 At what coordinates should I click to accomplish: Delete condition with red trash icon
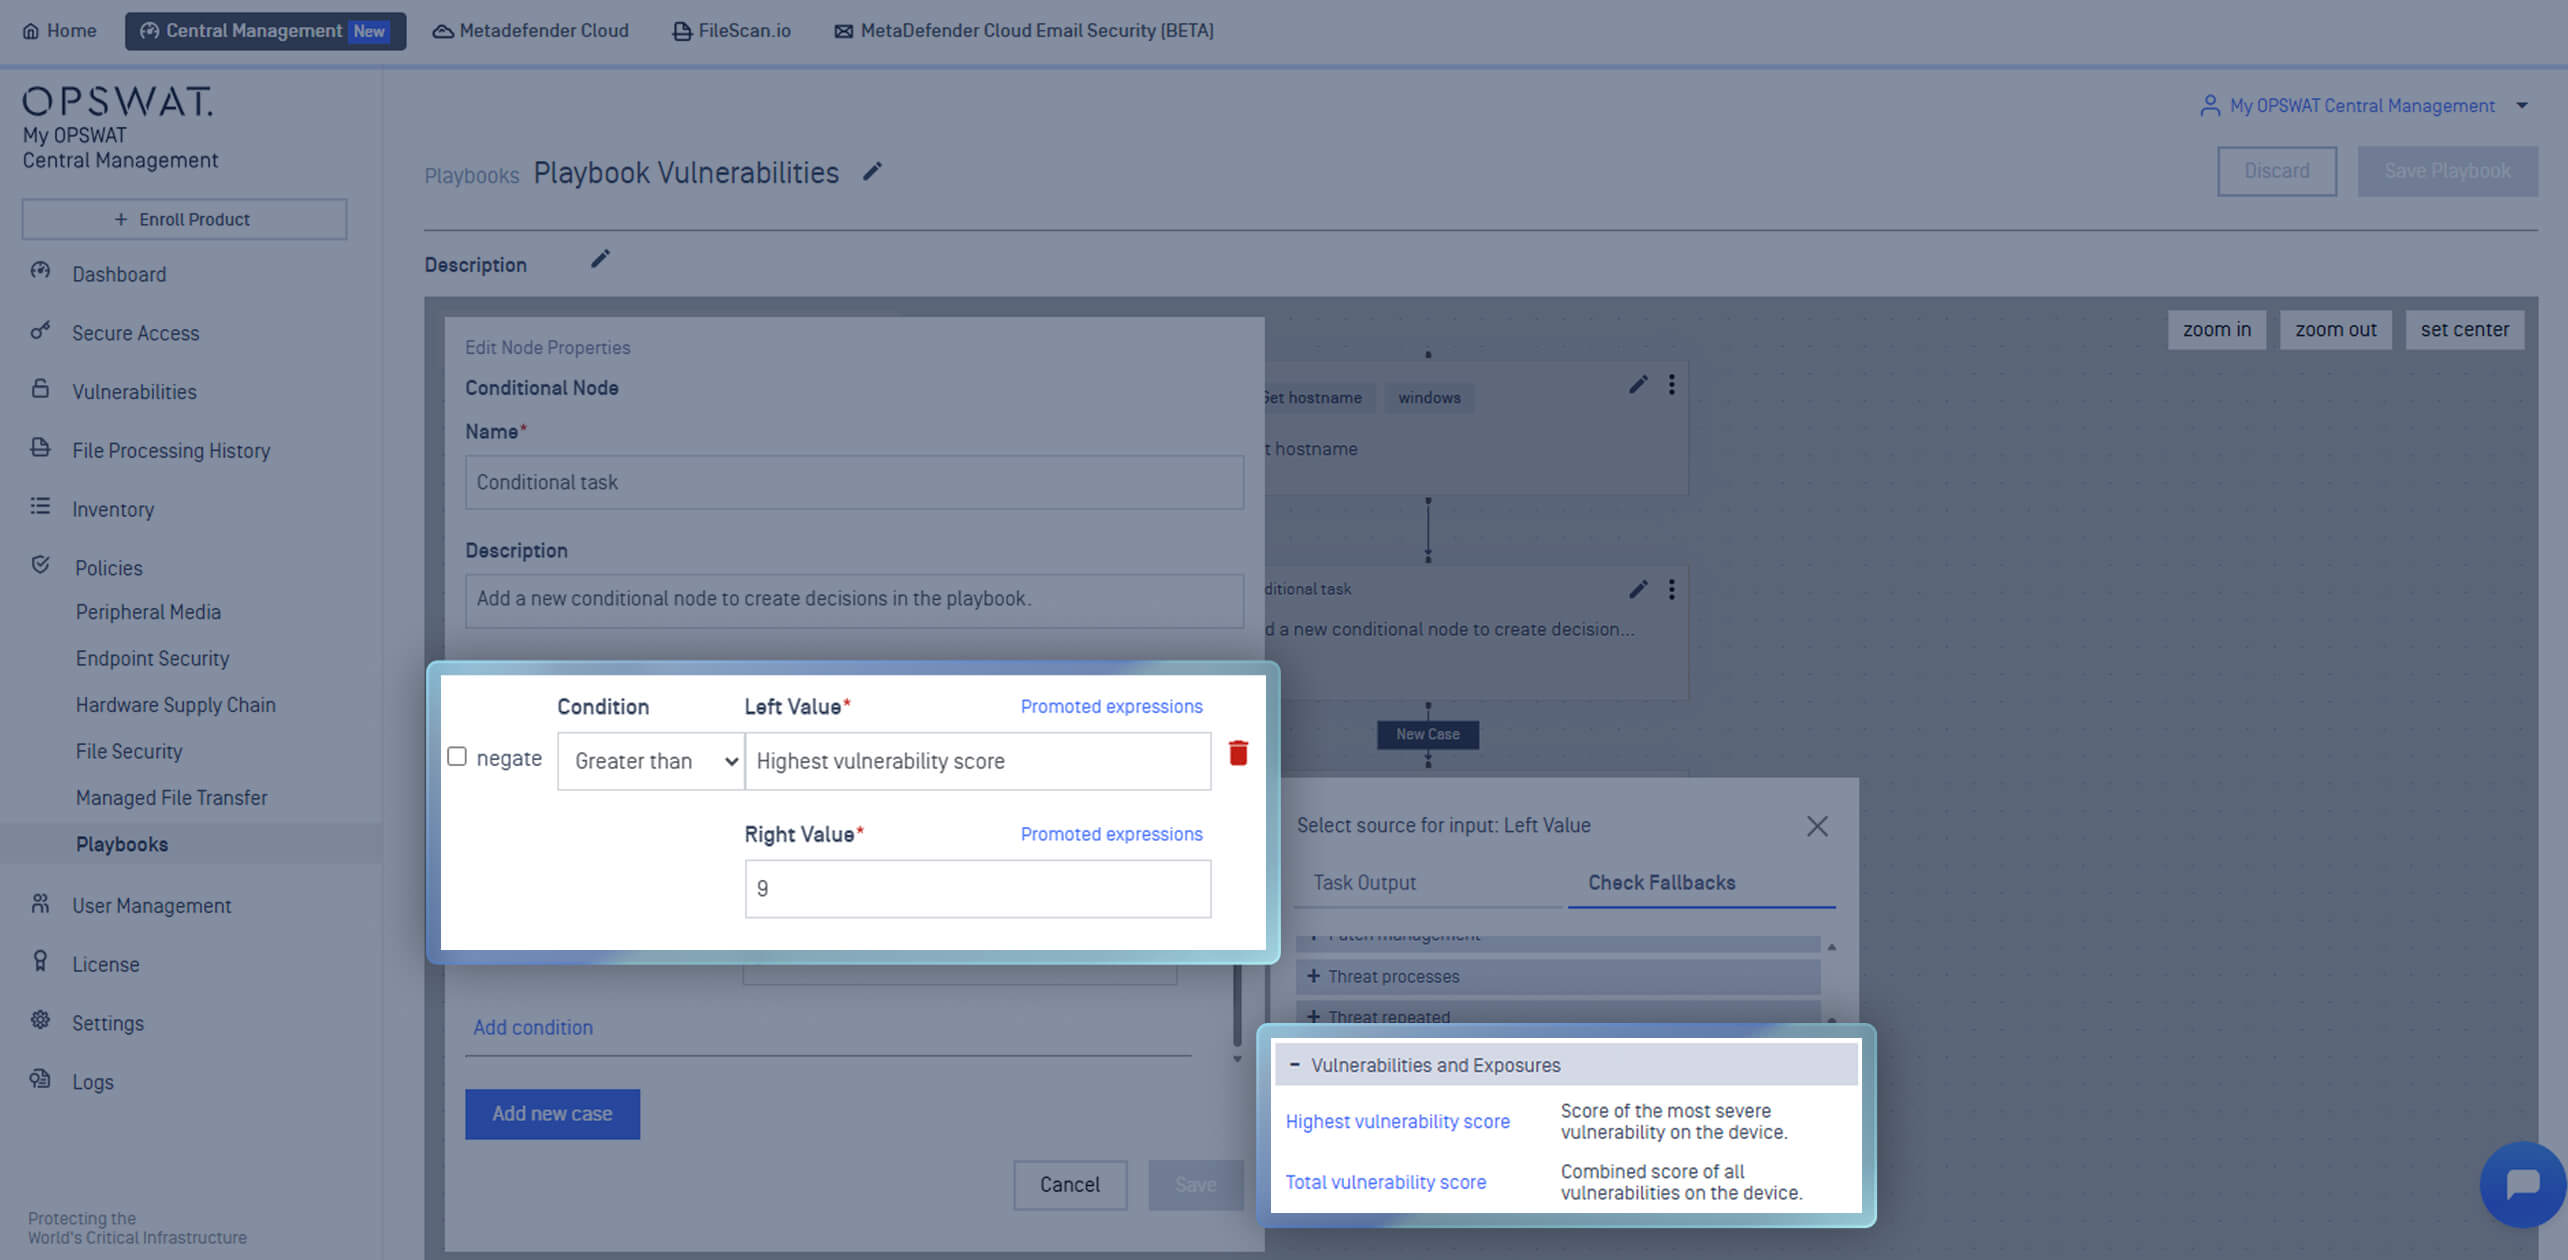[1238, 753]
